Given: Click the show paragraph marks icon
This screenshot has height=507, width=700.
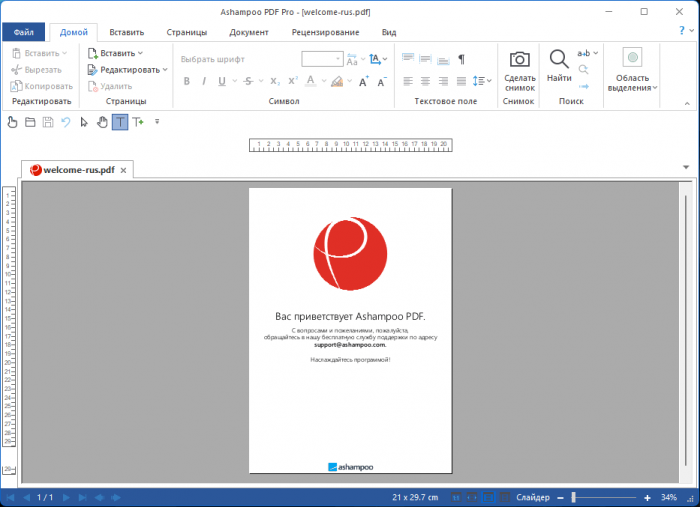Looking at the screenshot, I should pyautogui.click(x=461, y=59).
